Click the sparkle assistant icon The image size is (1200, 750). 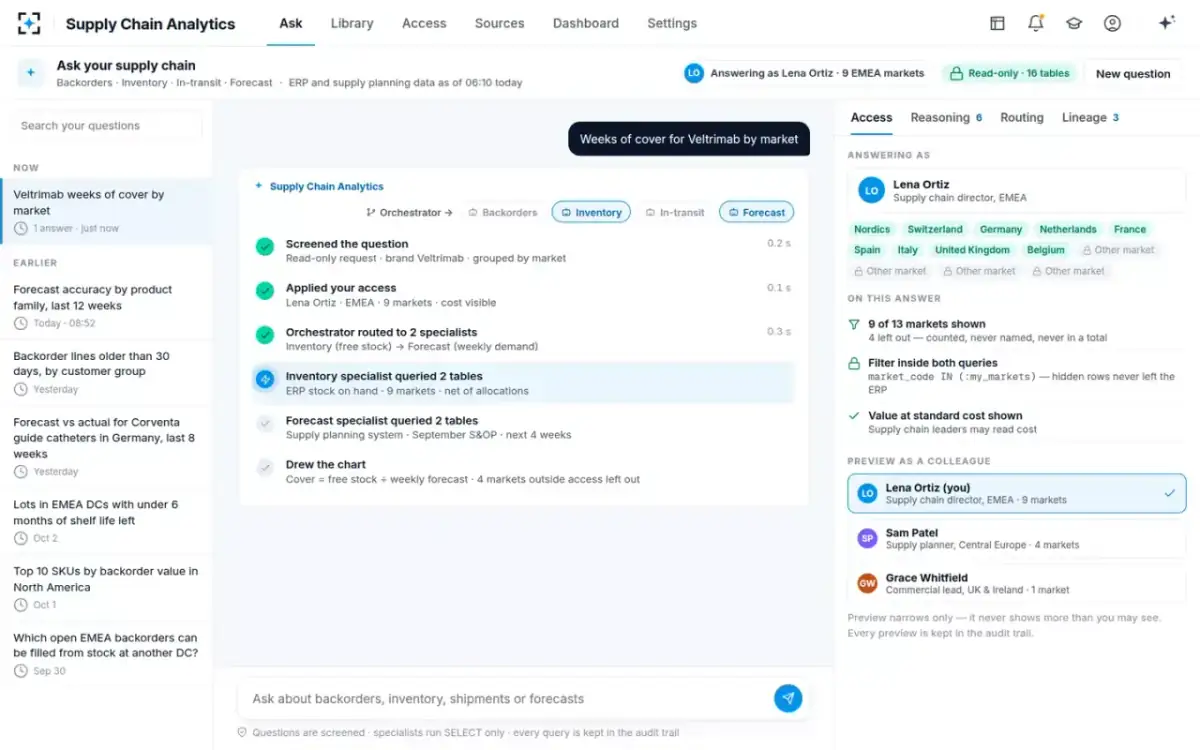pyautogui.click(x=1166, y=23)
